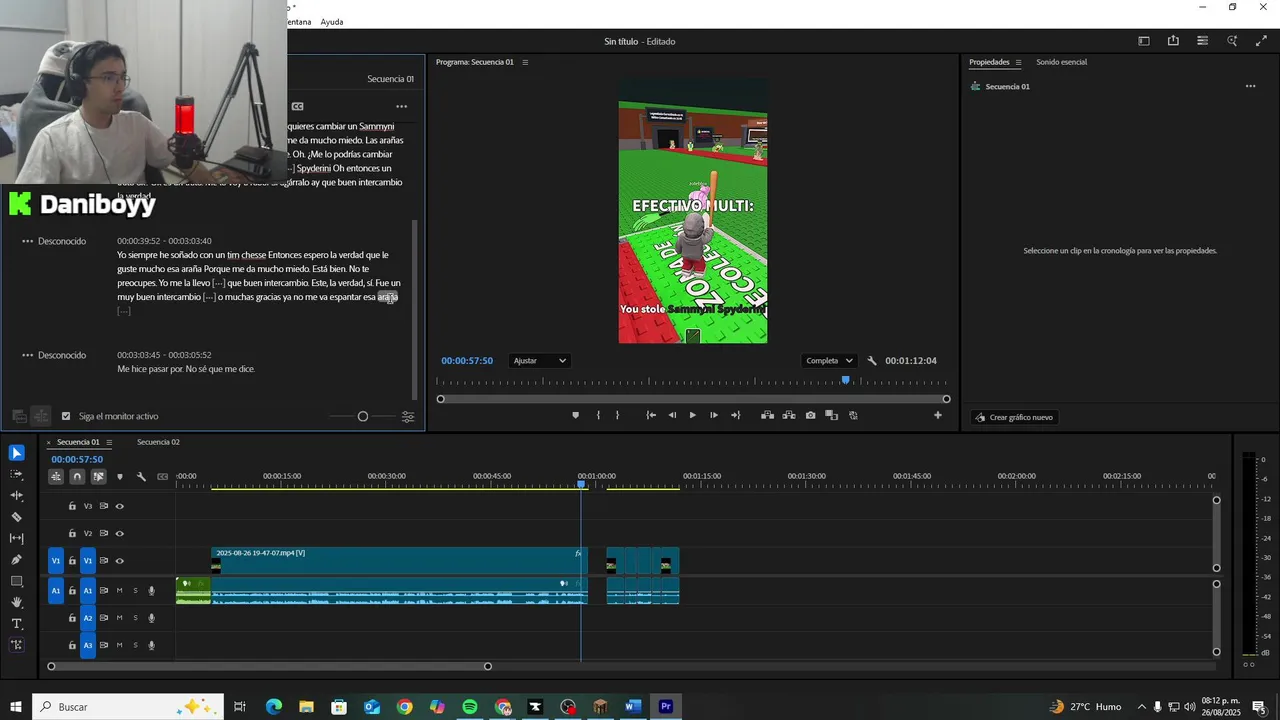
Task: Click the Comparison View button
Action: coord(831,415)
